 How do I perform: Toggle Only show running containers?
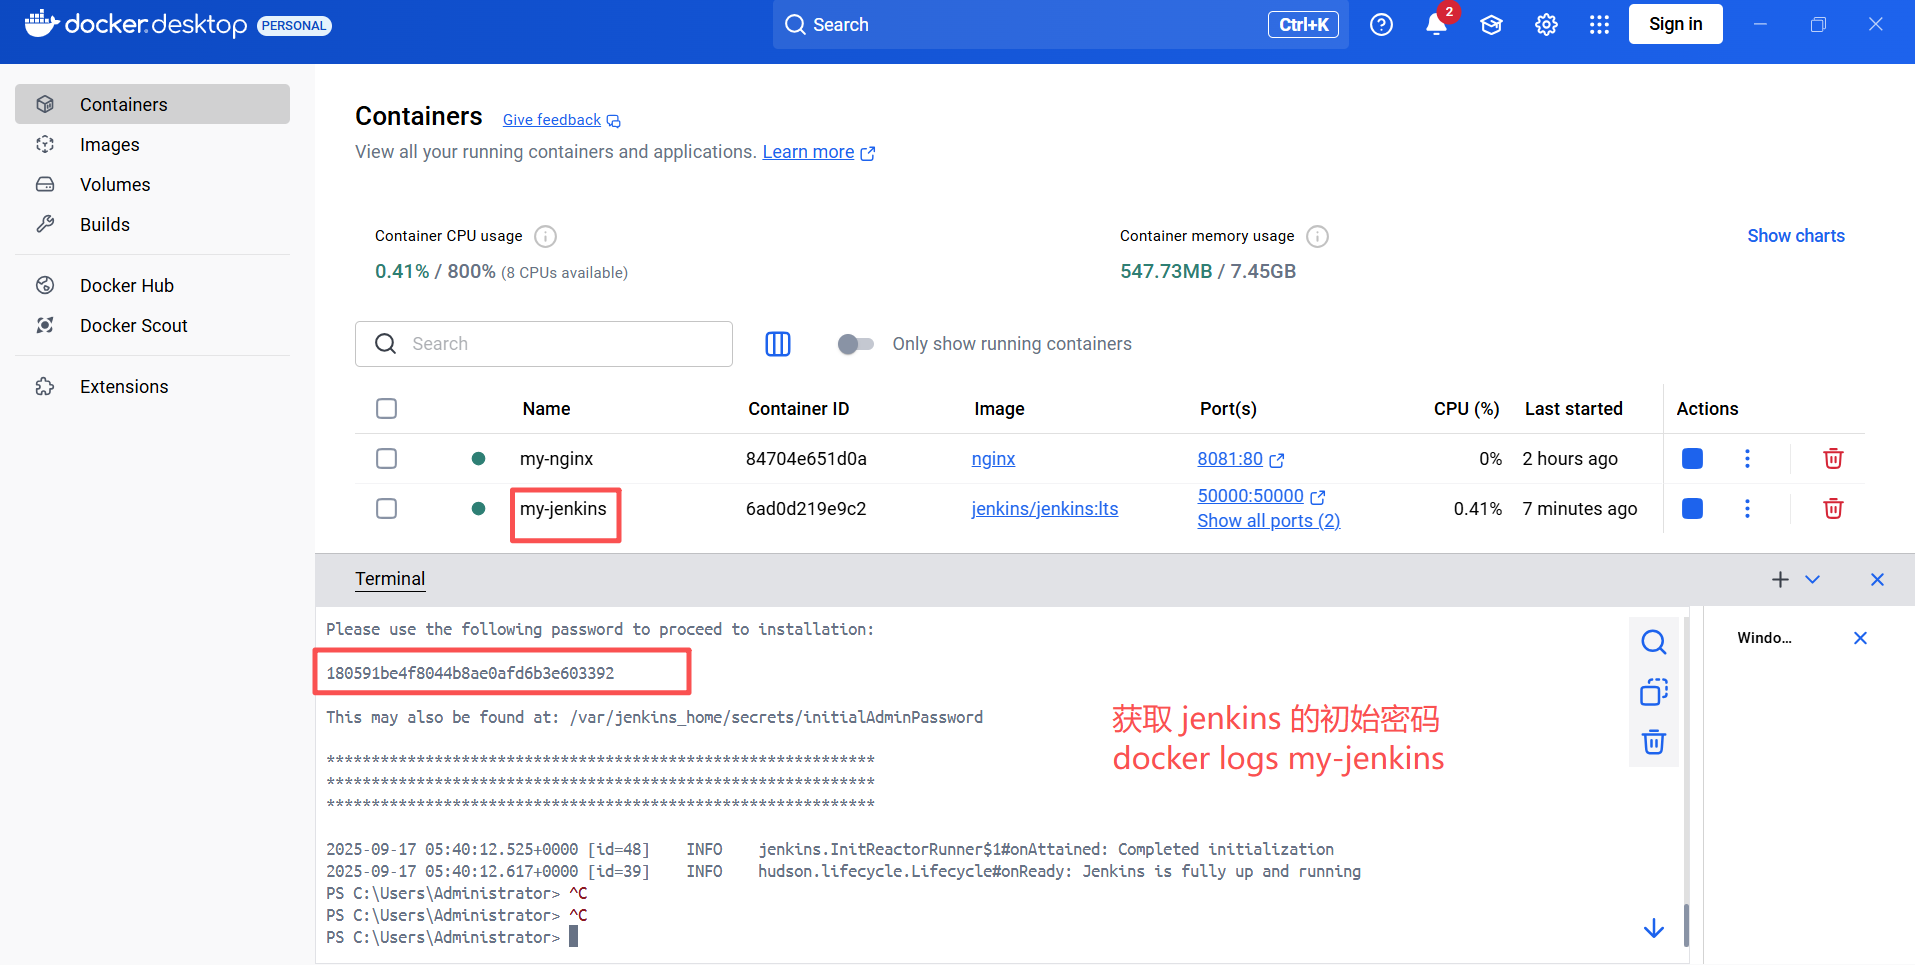click(855, 344)
